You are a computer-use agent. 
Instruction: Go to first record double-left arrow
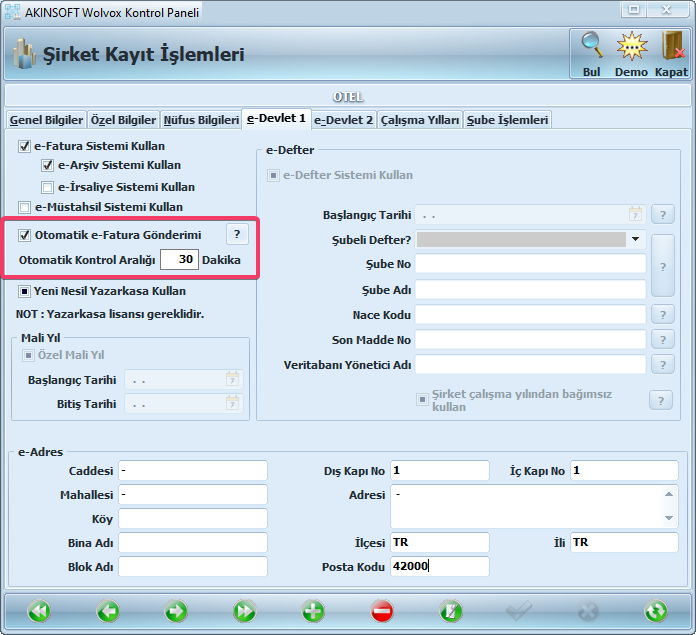39,611
